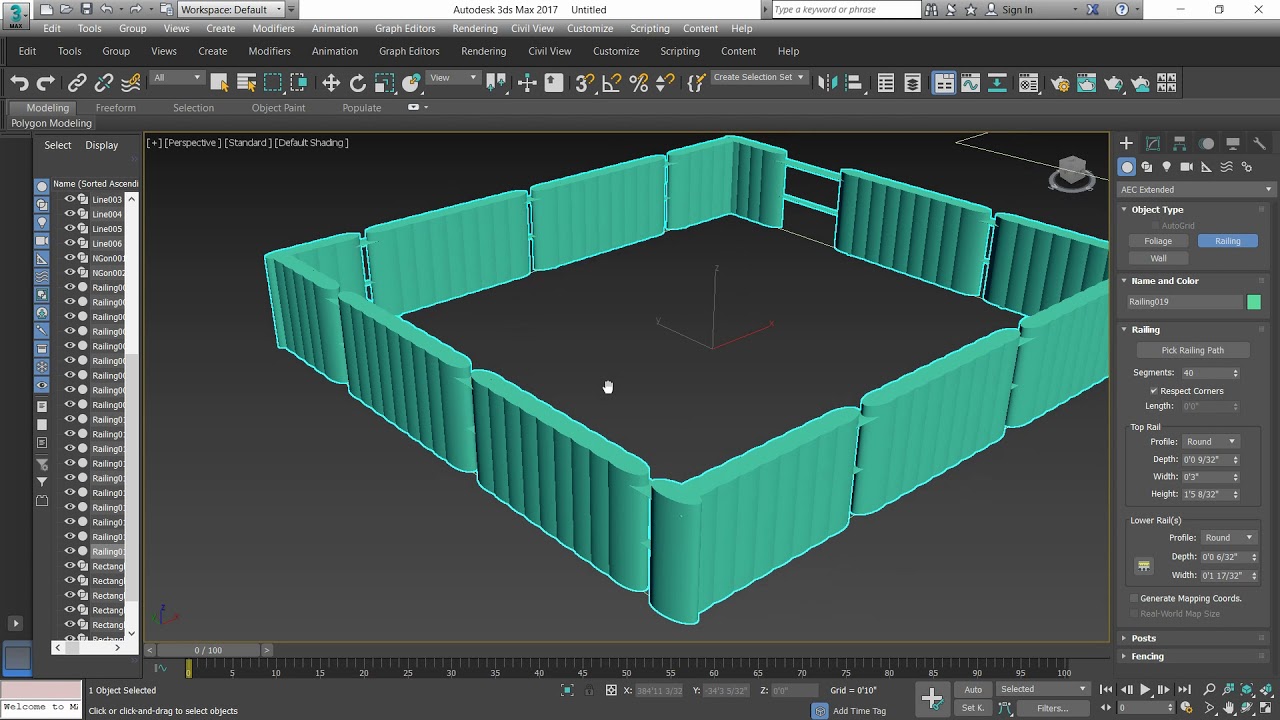Click the Railing019 object name field

tap(1184, 302)
